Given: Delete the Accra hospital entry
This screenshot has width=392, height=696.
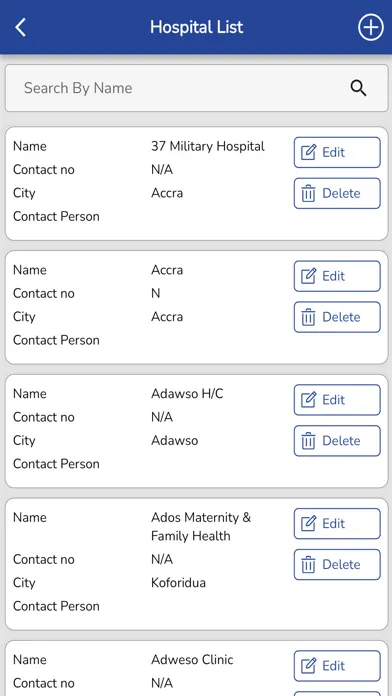Looking at the screenshot, I should point(337,317).
